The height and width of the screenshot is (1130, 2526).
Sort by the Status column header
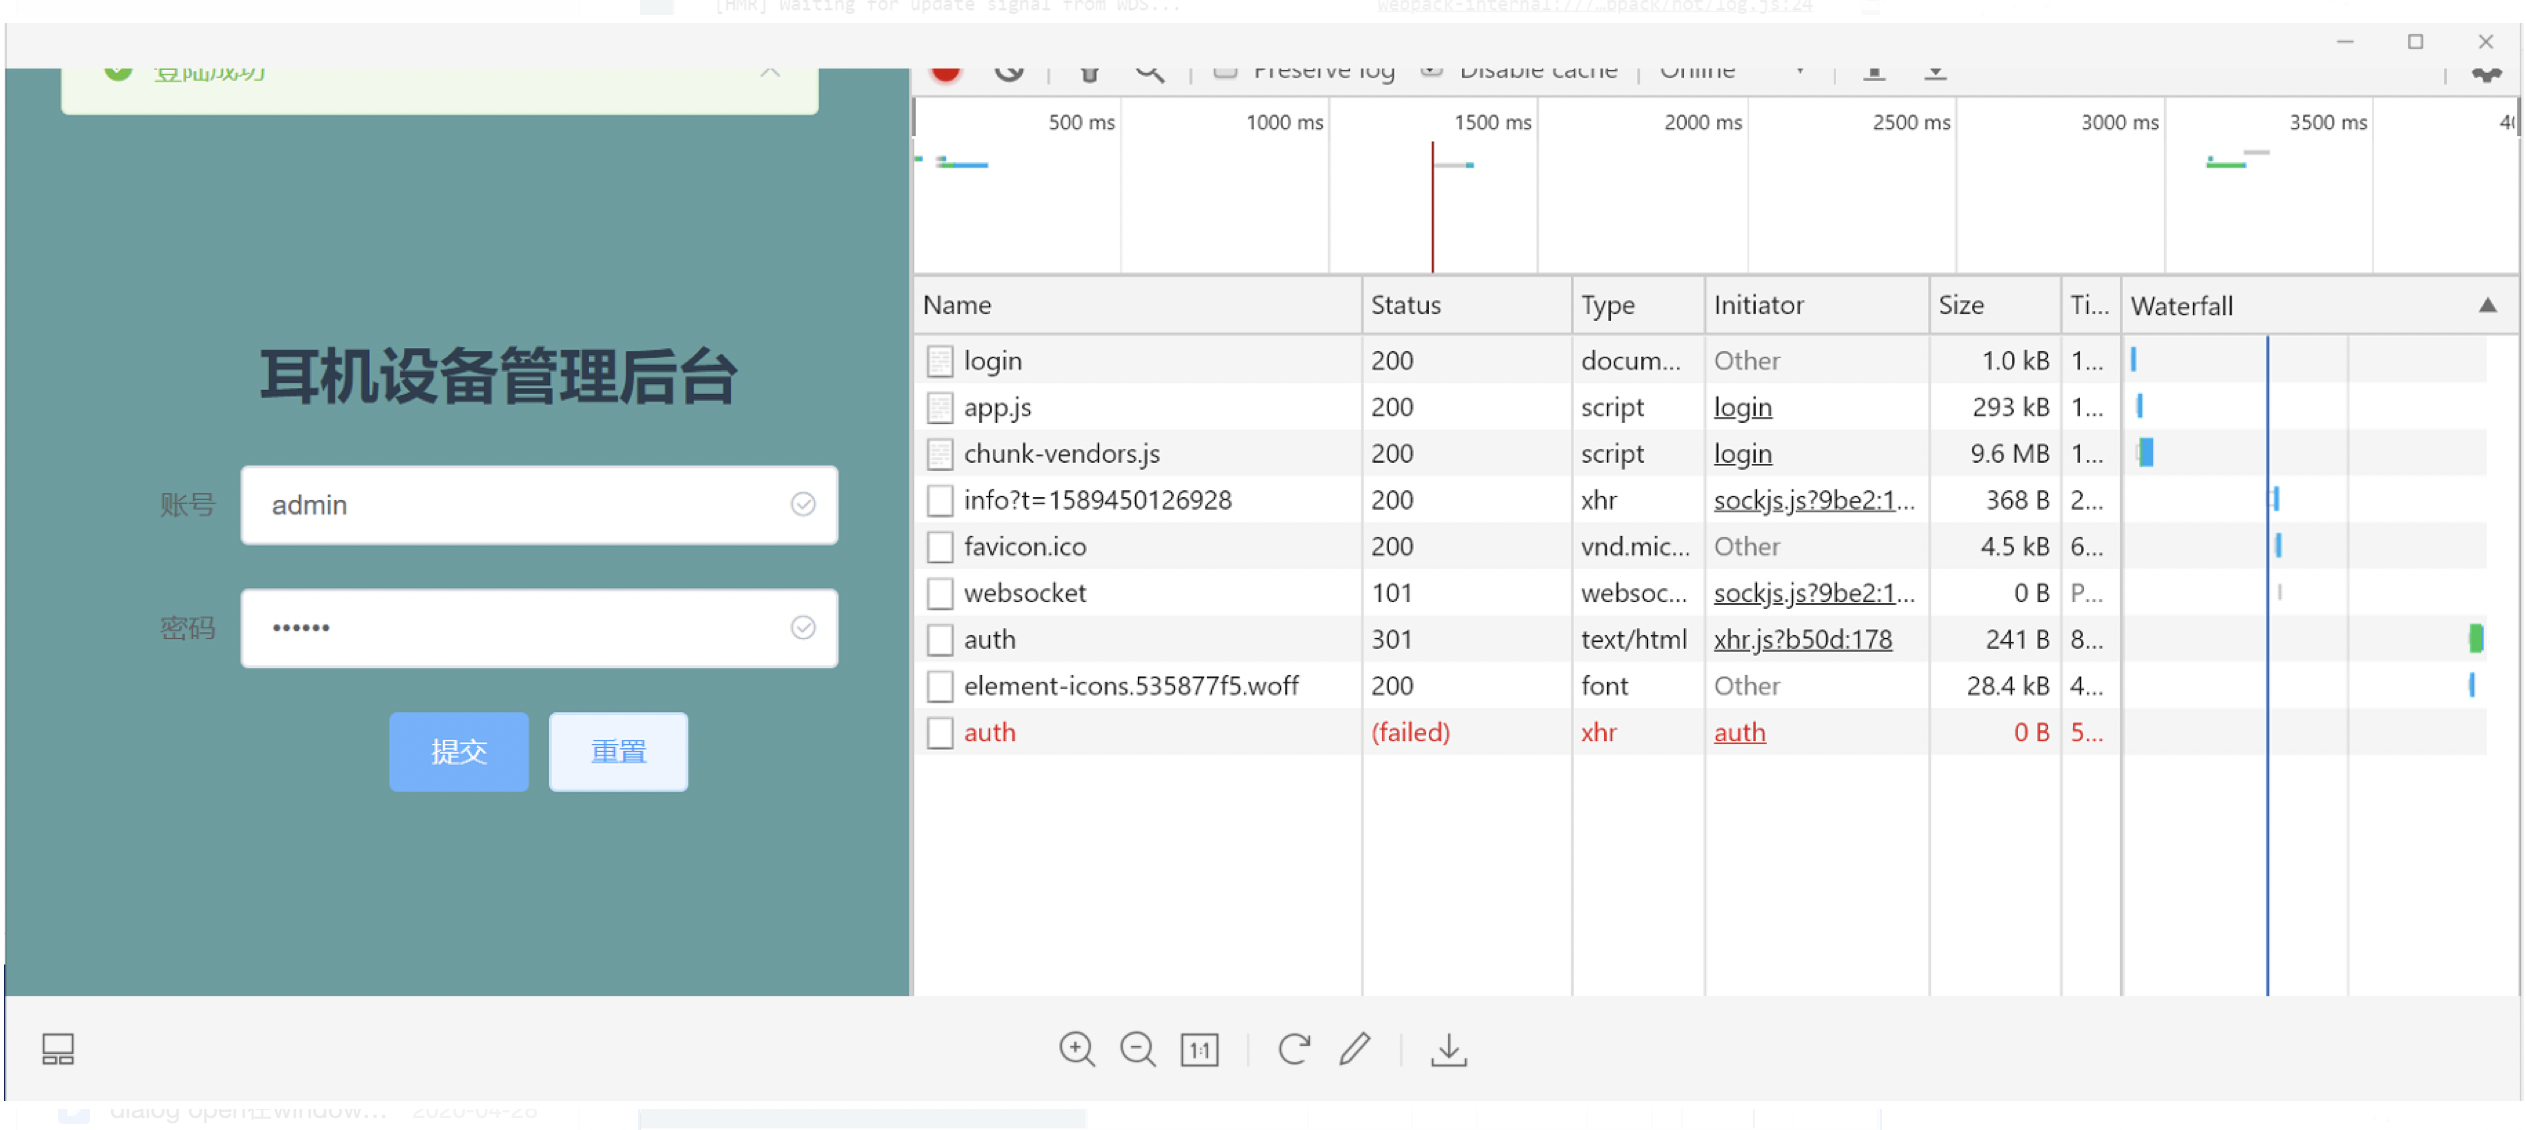click(1466, 305)
